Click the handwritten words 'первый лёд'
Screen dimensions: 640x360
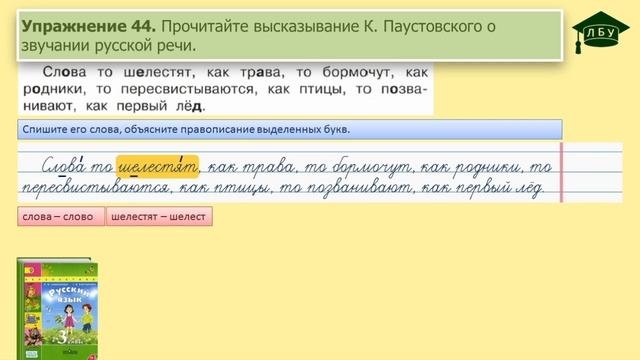[x=499, y=187]
